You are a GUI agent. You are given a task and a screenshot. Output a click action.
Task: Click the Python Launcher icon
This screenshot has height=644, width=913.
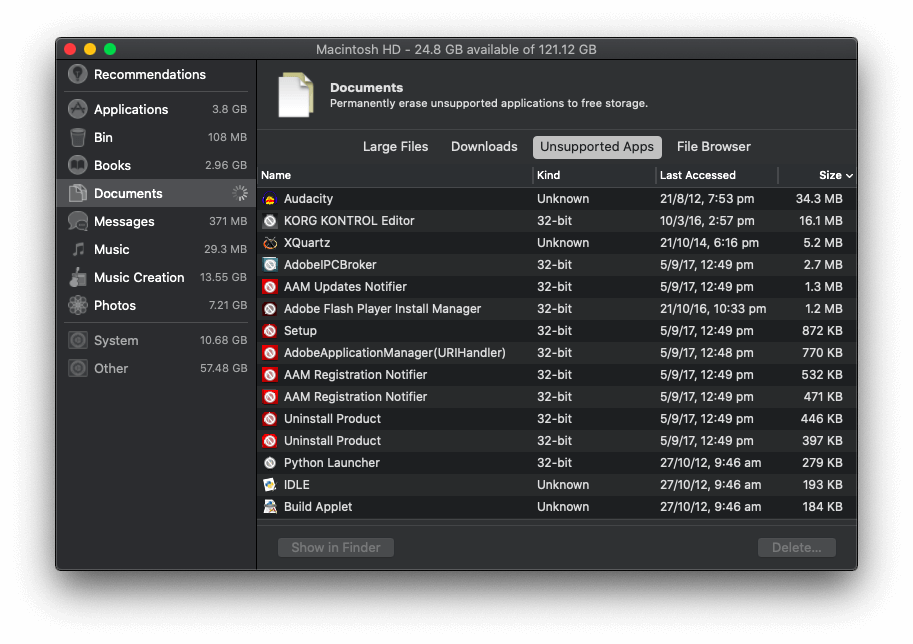click(x=270, y=463)
